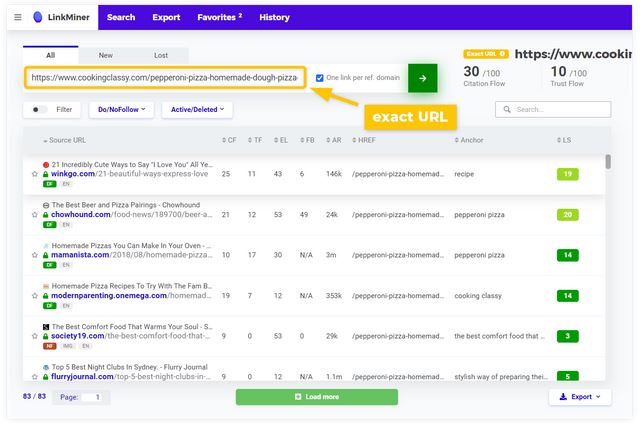
Task: Click the winkgo.com secure lock icon
Action: coord(46,174)
